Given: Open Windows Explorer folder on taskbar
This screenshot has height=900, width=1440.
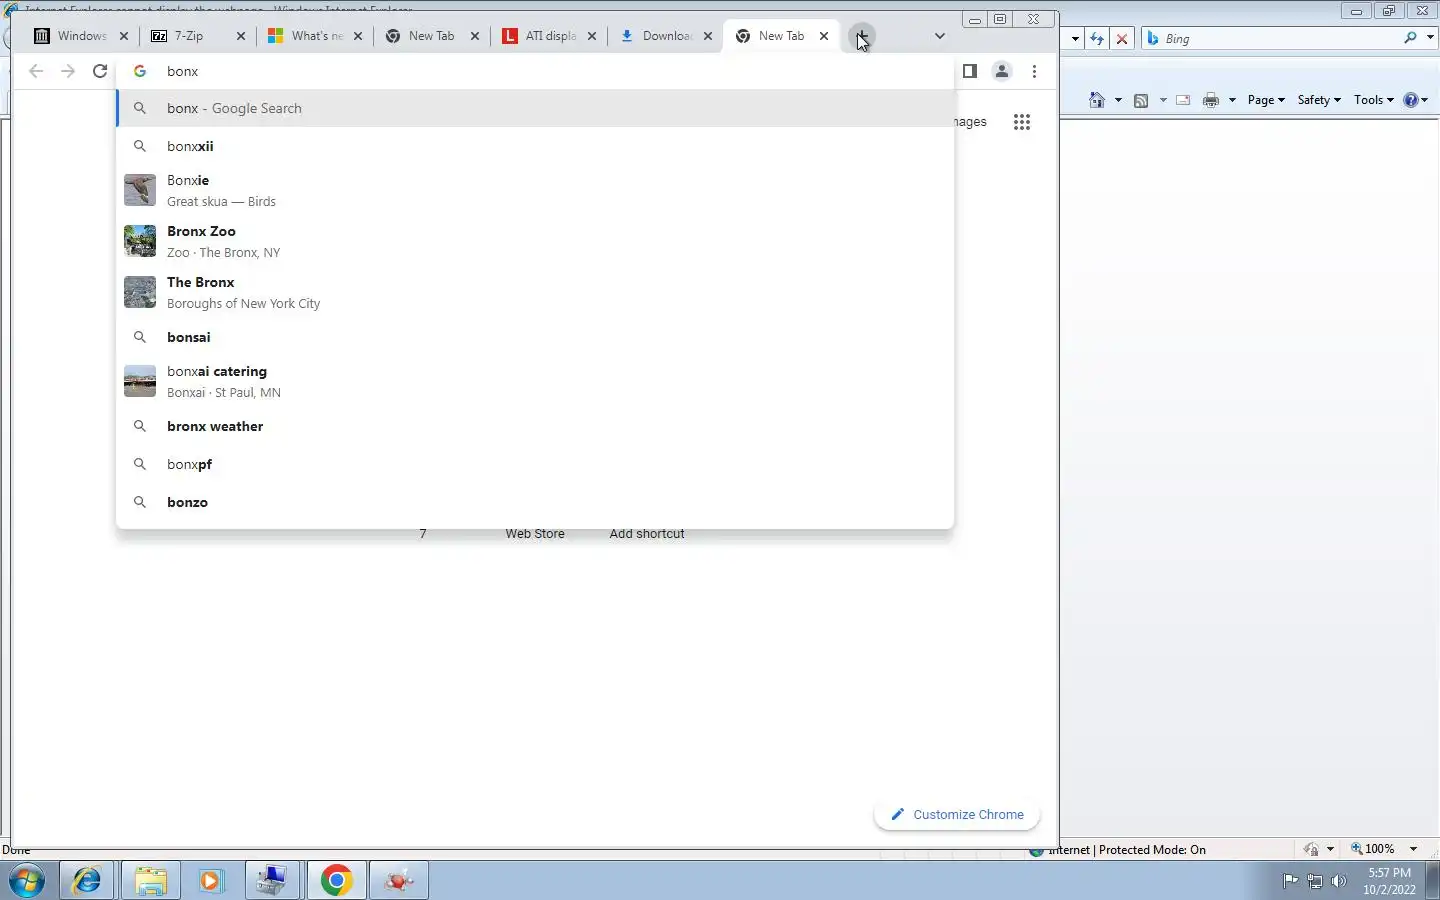Looking at the screenshot, I should (149, 880).
